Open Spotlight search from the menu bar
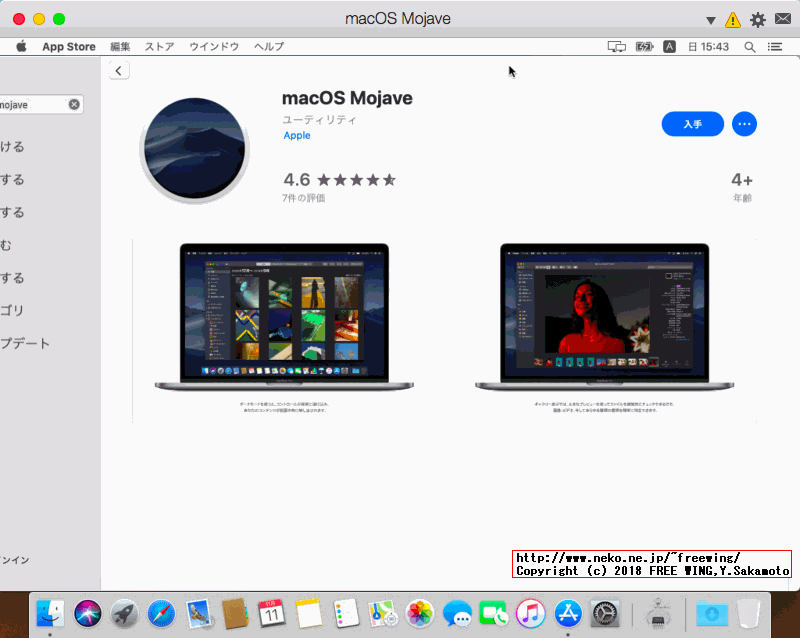The height and width of the screenshot is (638, 800). pyautogui.click(x=750, y=46)
